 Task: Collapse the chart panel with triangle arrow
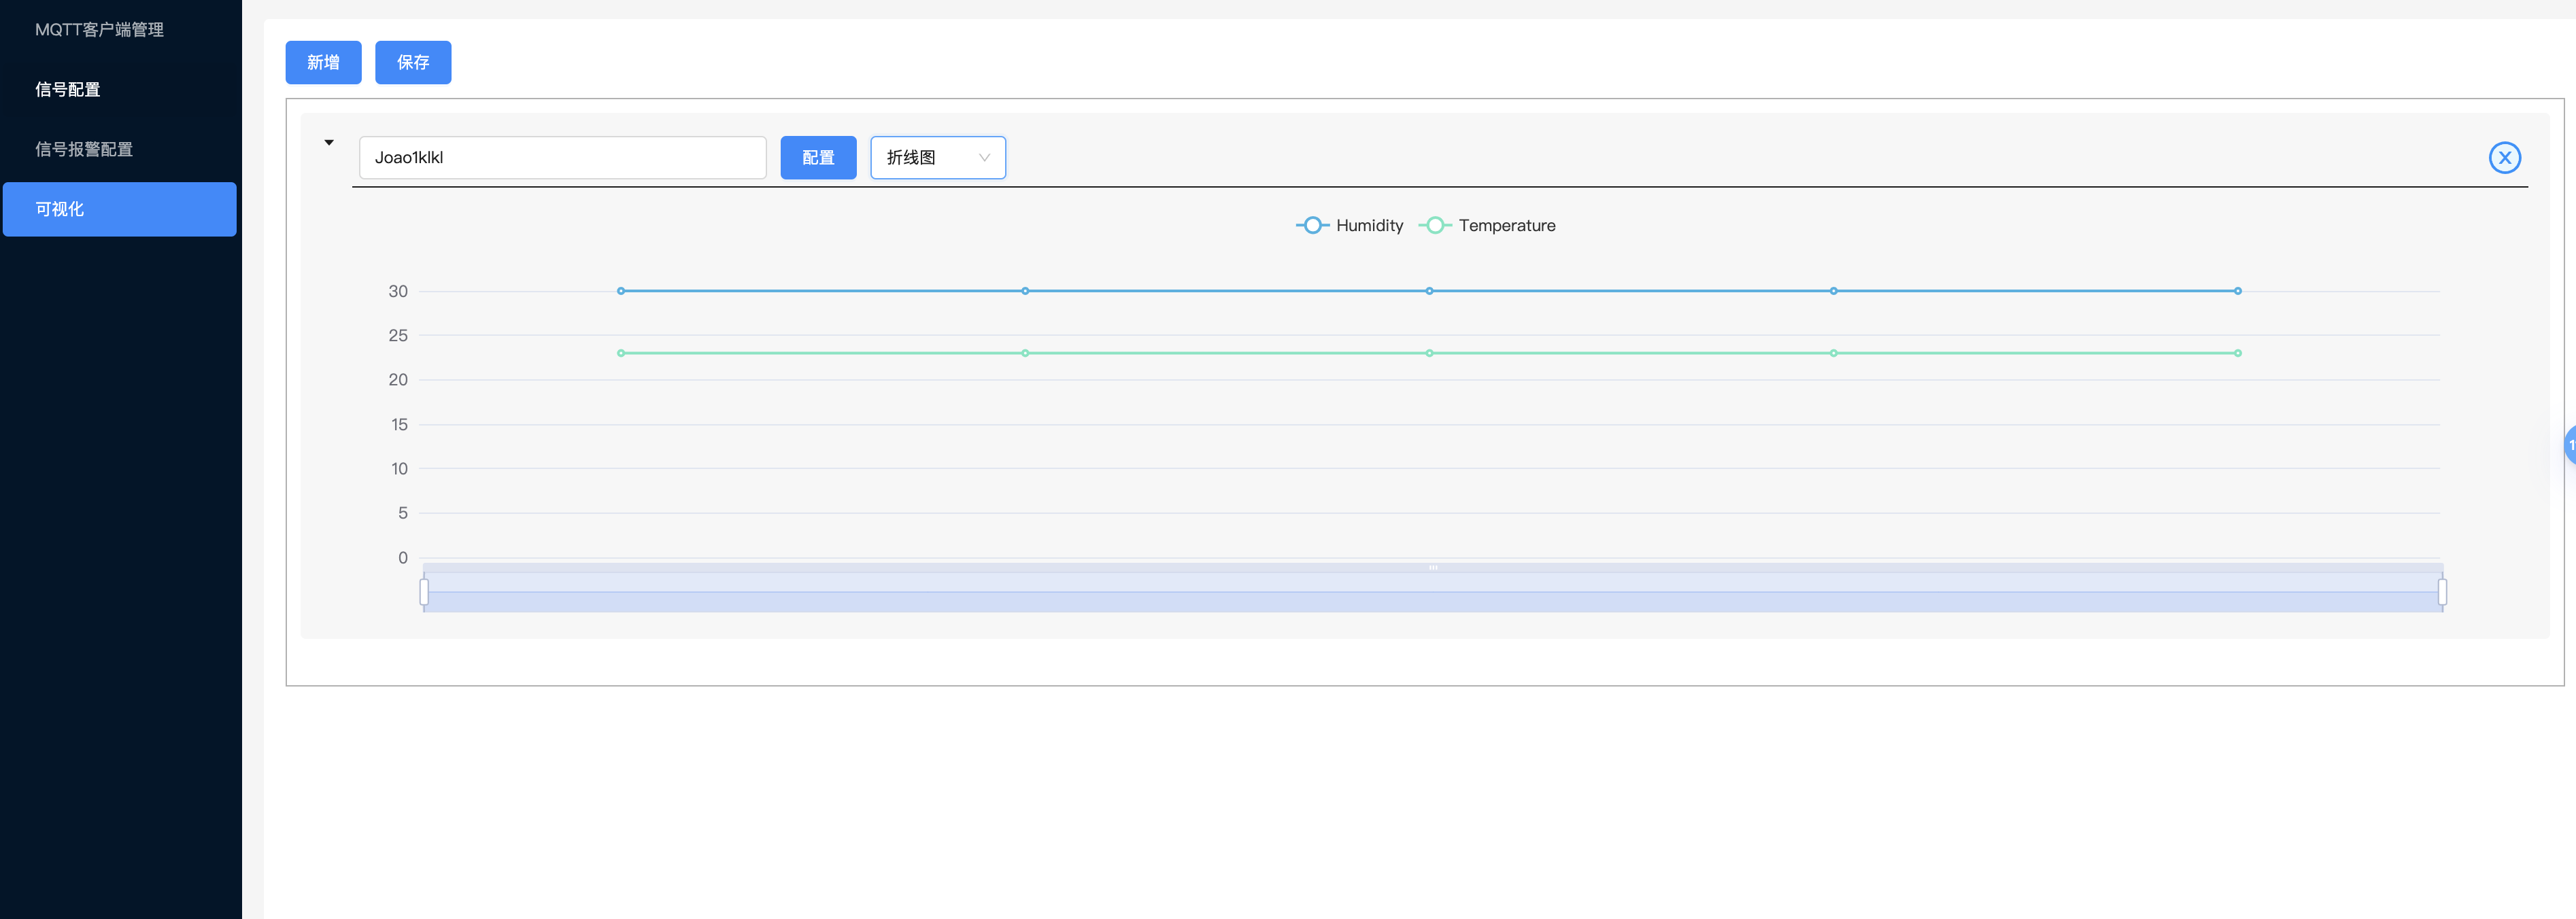click(329, 143)
